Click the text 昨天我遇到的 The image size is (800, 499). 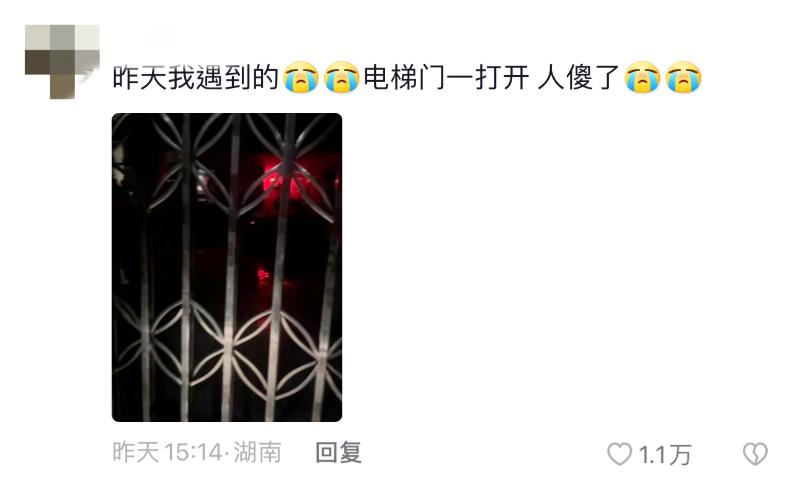pyautogui.click(x=196, y=78)
